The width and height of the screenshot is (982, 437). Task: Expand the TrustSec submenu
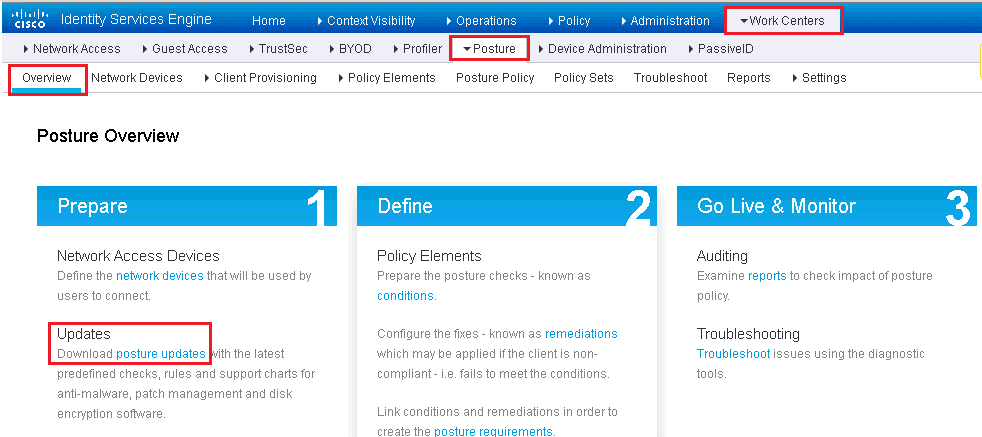point(278,49)
